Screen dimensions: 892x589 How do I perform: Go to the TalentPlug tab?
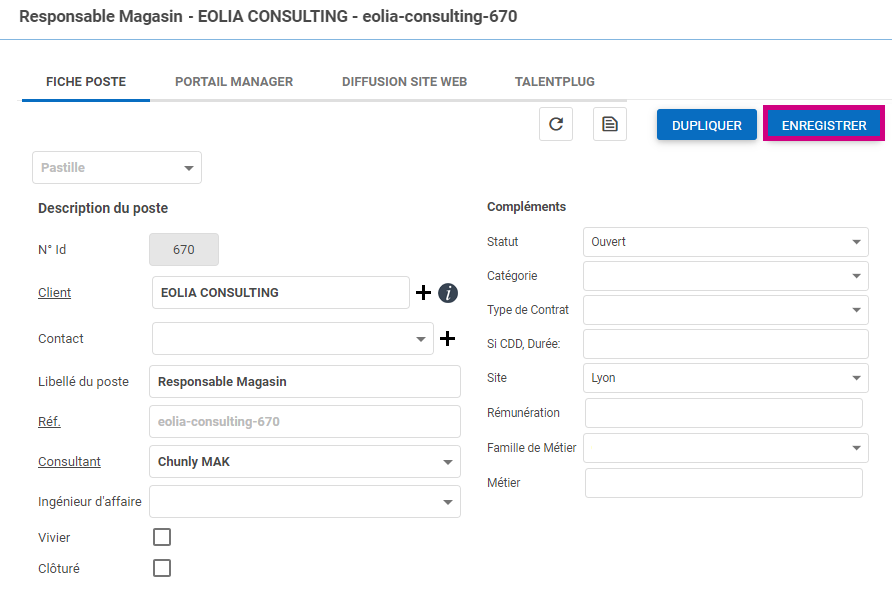coord(555,82)
